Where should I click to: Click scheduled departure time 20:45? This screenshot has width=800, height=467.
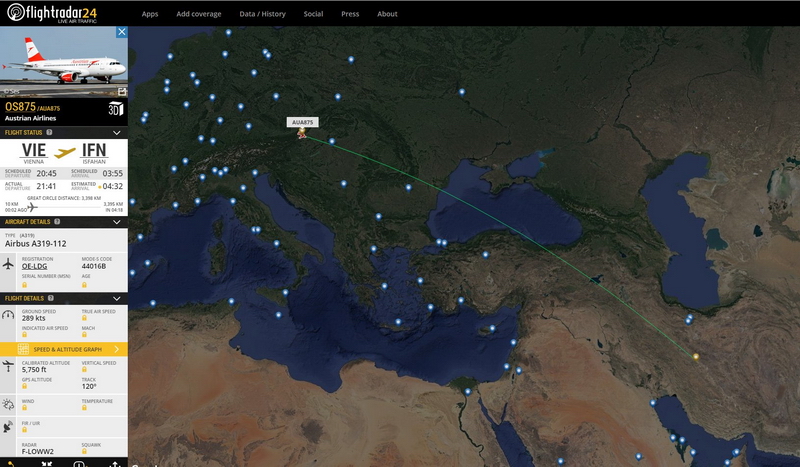[46, 174]
